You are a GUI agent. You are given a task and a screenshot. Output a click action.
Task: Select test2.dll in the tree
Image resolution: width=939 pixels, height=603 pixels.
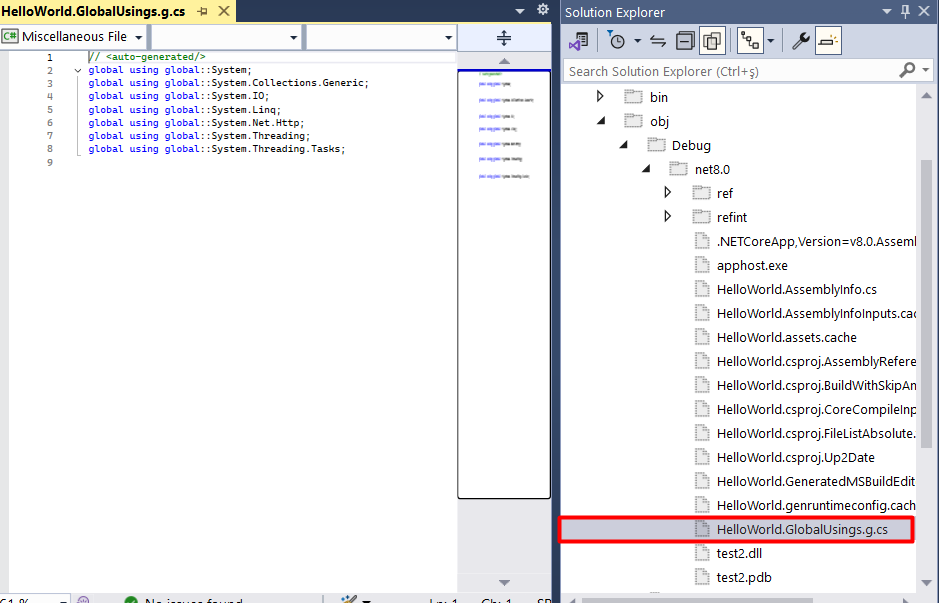click(739, 553)
